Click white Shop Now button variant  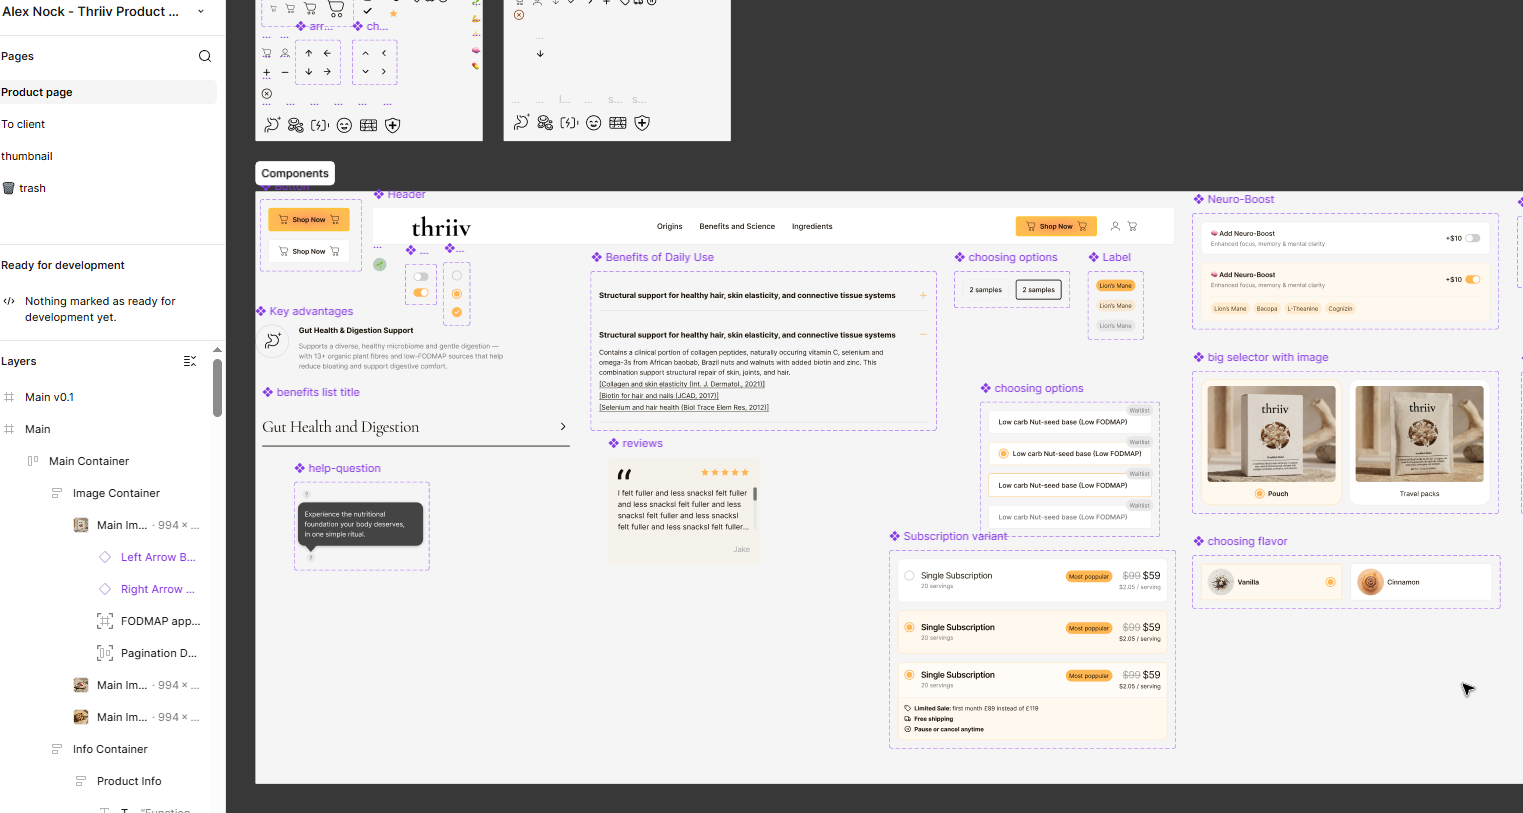pos(309,251)
